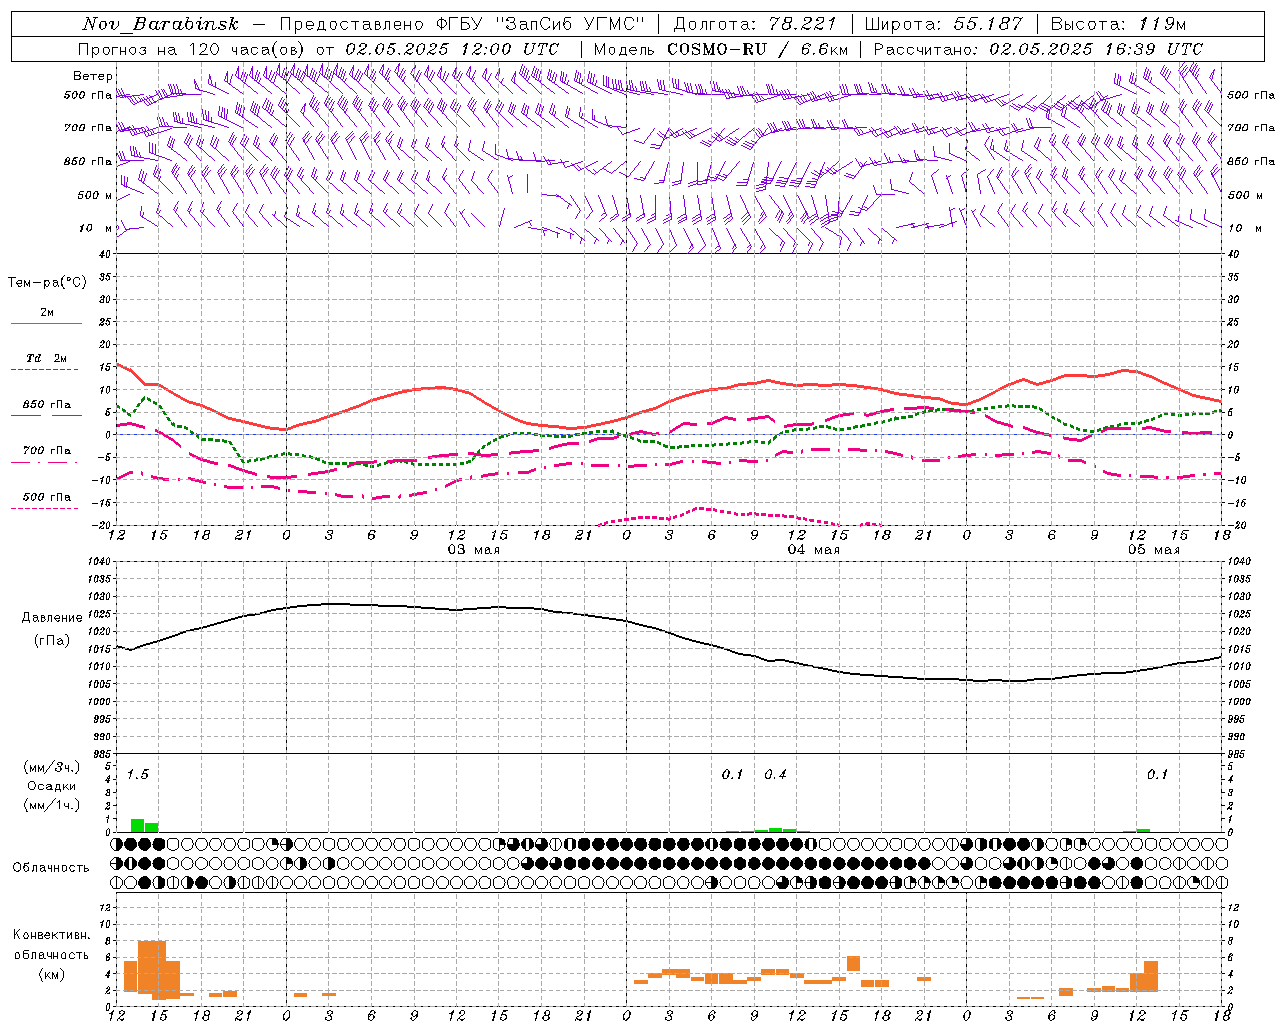Click the '0.4' precipitation amount value
The image size is (1280, 1024).
click(775, 775)
